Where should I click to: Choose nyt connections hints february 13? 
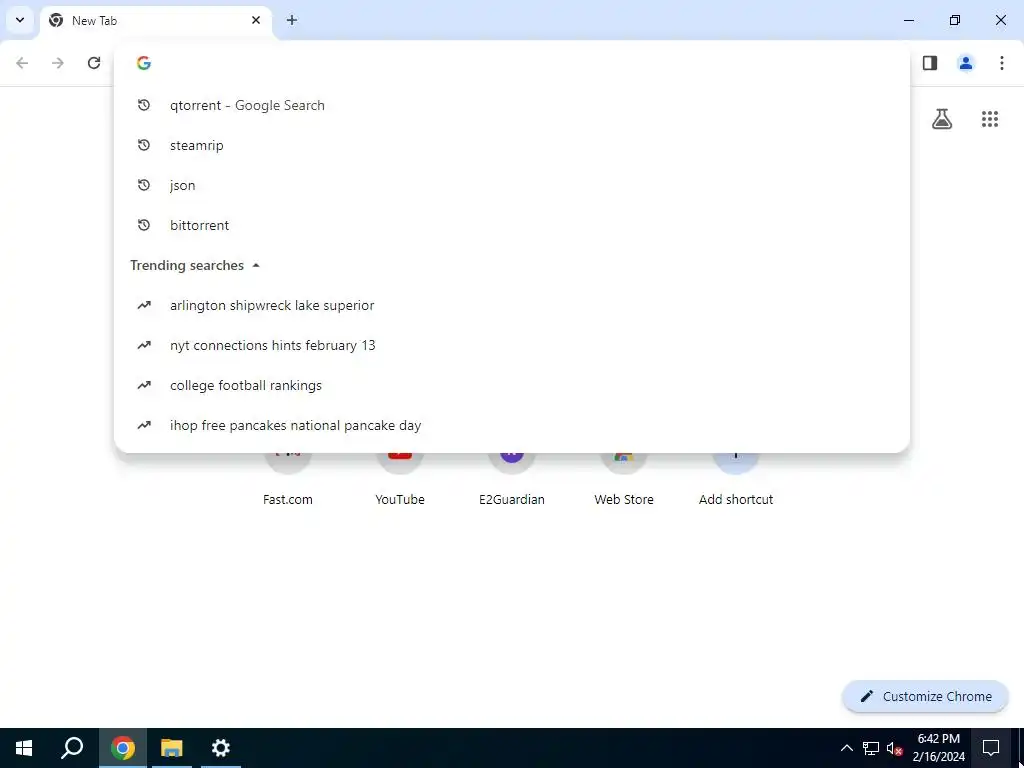[511, 345]
